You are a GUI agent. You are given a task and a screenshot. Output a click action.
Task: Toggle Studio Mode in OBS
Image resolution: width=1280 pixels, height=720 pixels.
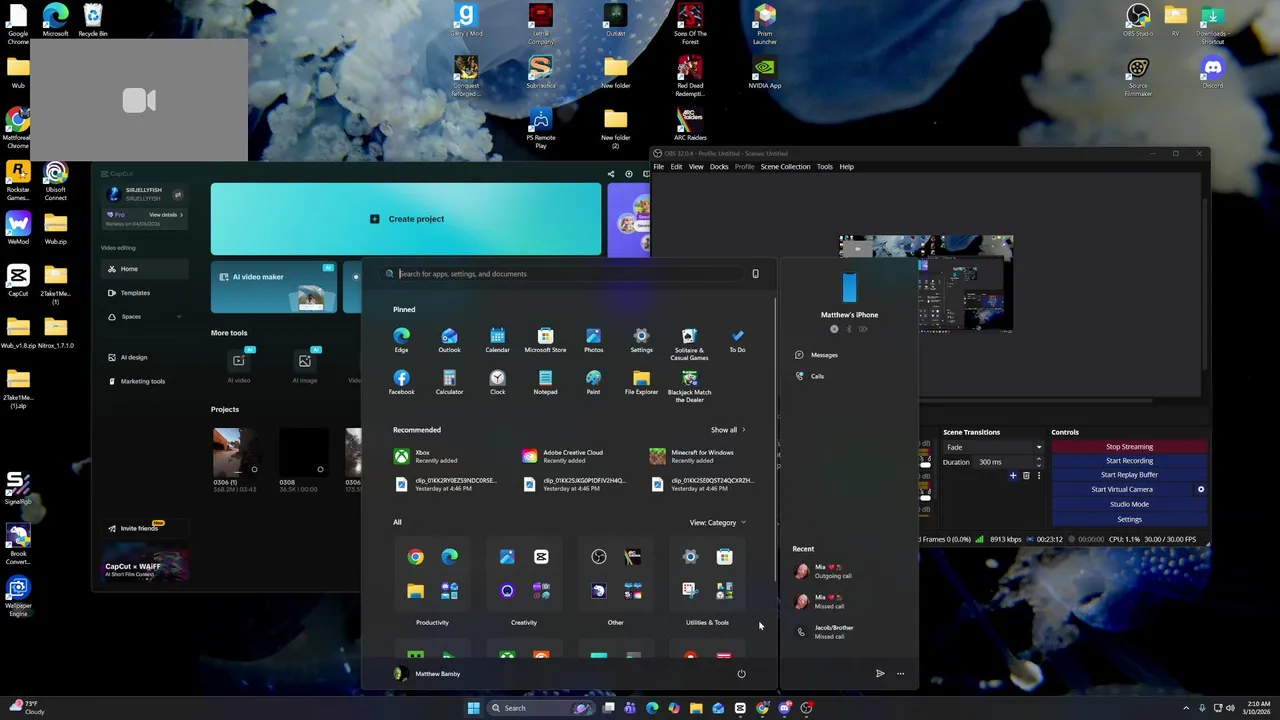(x=1129, y=504)
